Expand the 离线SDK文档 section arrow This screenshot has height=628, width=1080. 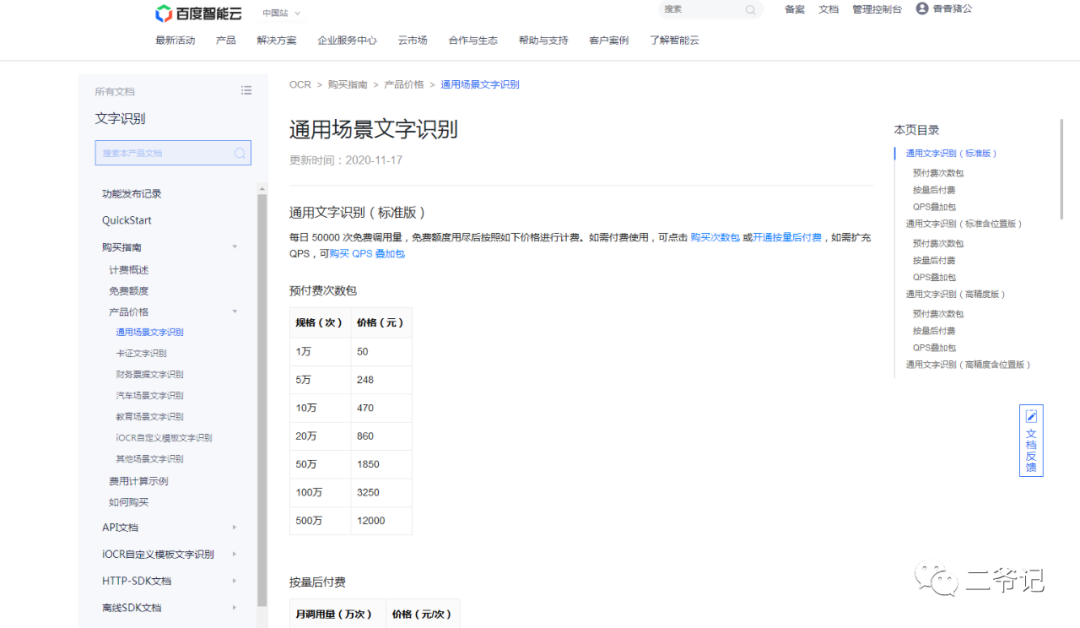(235, 607)
